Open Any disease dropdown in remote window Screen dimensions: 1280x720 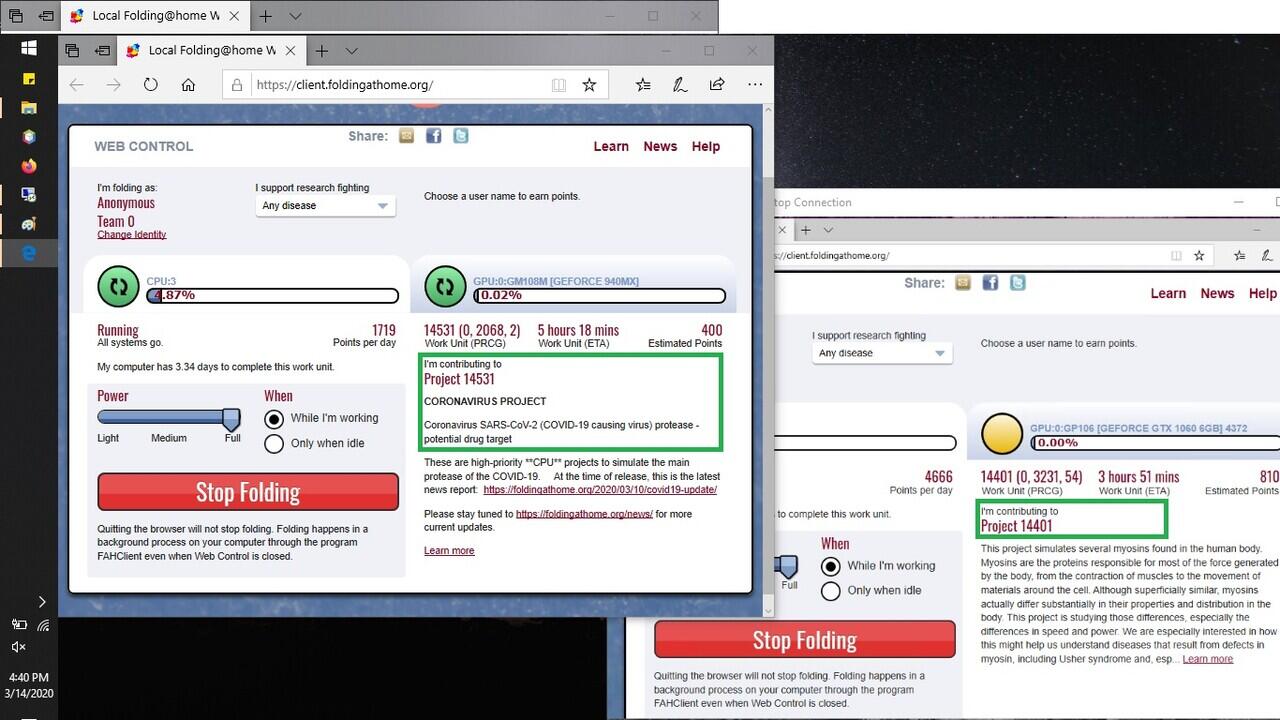tap(882, 353)
